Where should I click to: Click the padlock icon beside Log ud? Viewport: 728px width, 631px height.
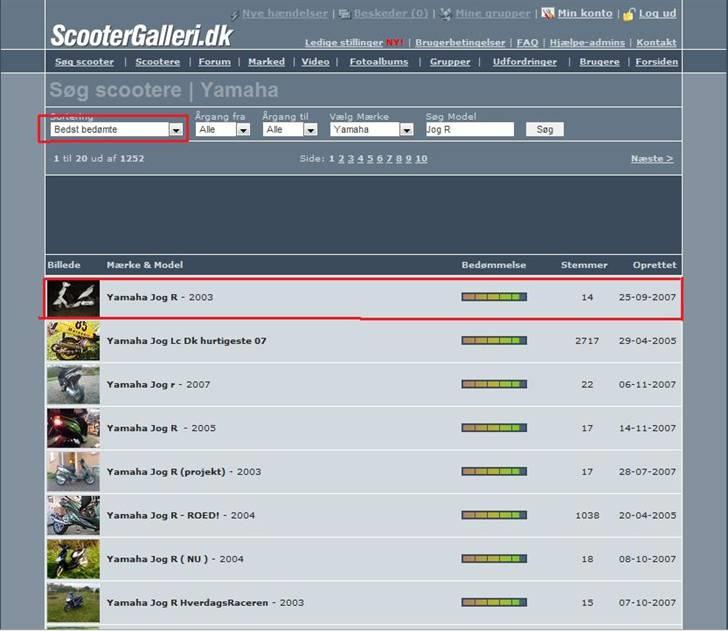pos(628,14)
